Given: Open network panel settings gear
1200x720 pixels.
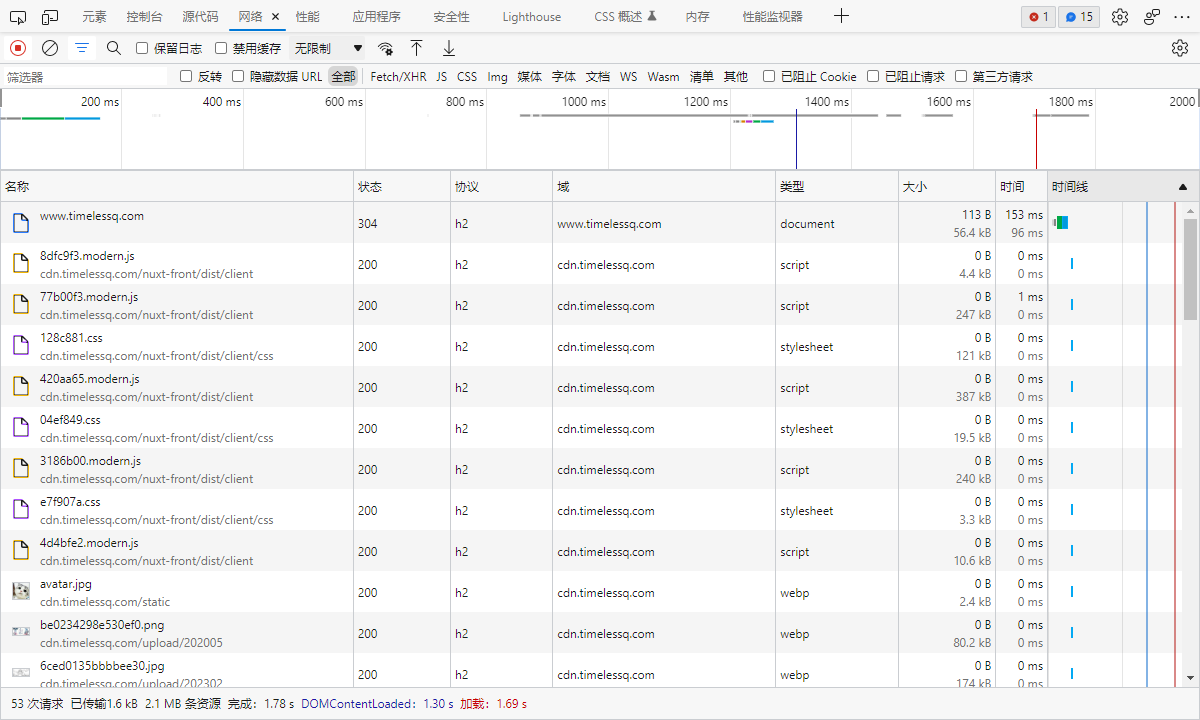Looking at the screenshot, I should [1180, 48].
